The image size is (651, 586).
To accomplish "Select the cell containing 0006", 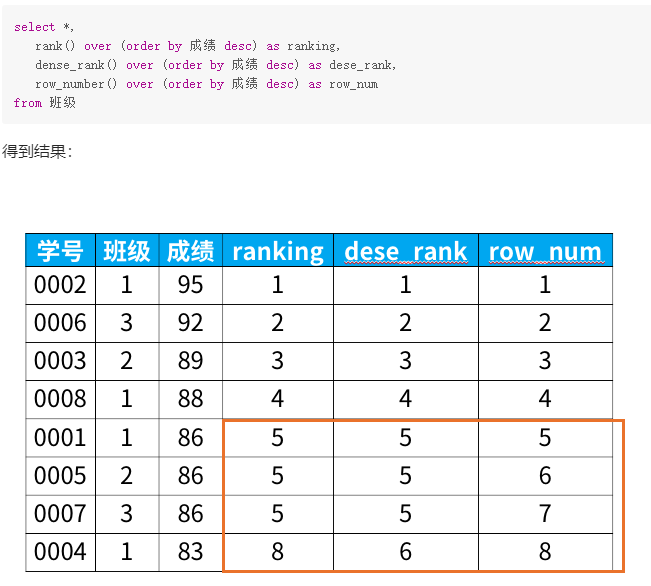I will (x=61, y=323).
